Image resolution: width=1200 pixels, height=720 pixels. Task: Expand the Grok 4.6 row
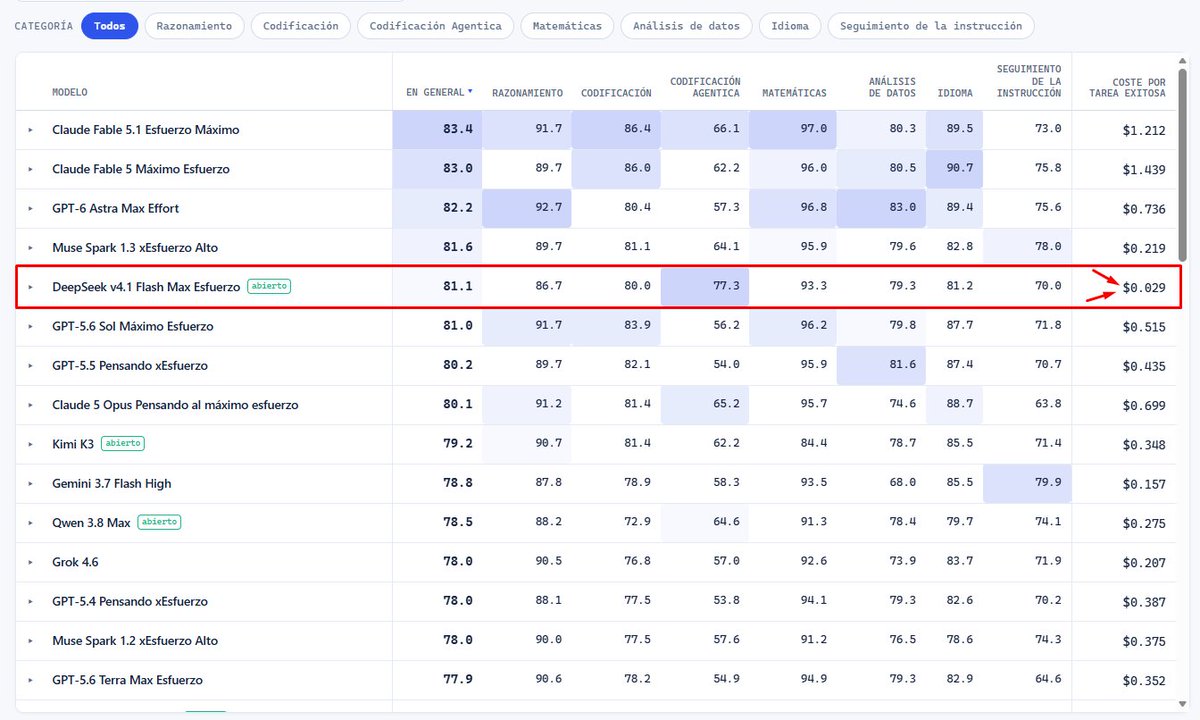coord(30,562)
